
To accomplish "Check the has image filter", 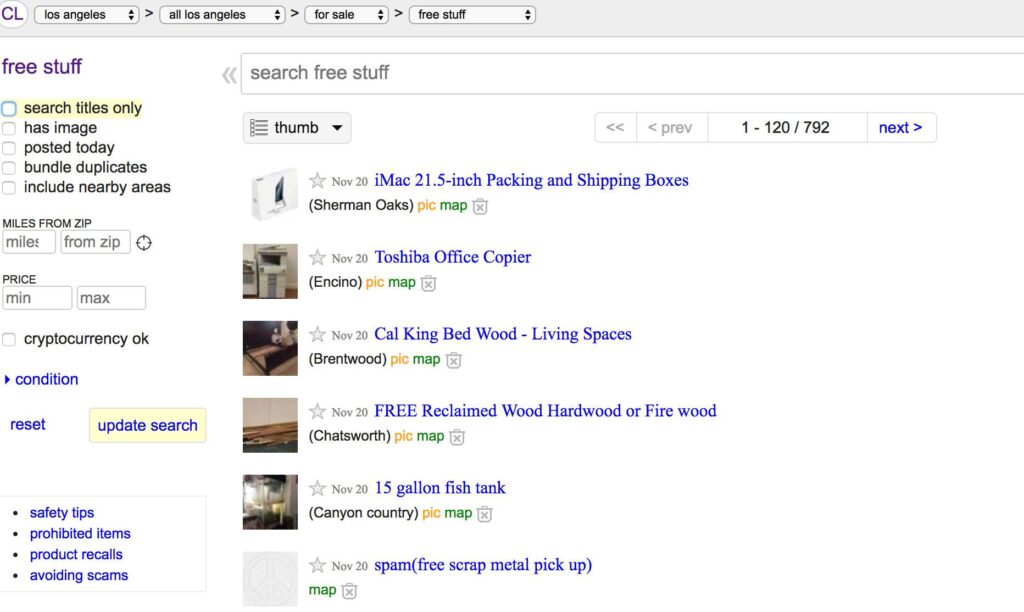I will [x=9, y=128].
